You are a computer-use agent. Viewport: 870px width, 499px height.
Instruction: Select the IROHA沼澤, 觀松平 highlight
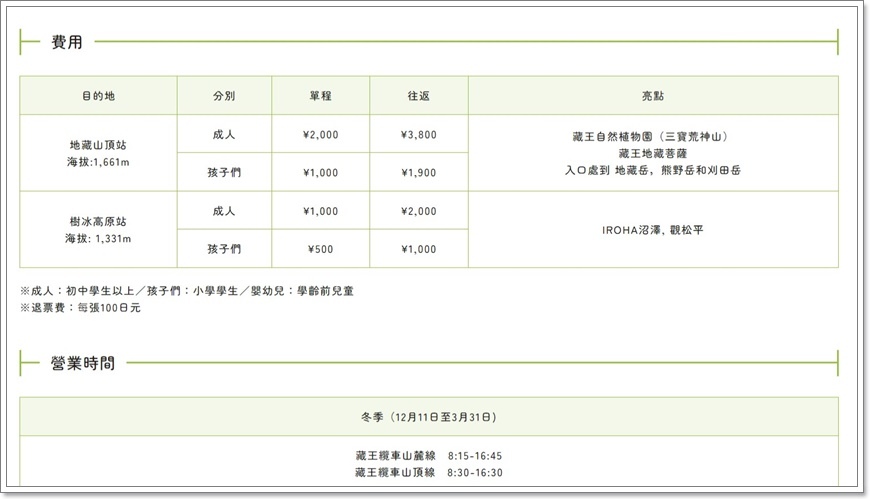653,230
